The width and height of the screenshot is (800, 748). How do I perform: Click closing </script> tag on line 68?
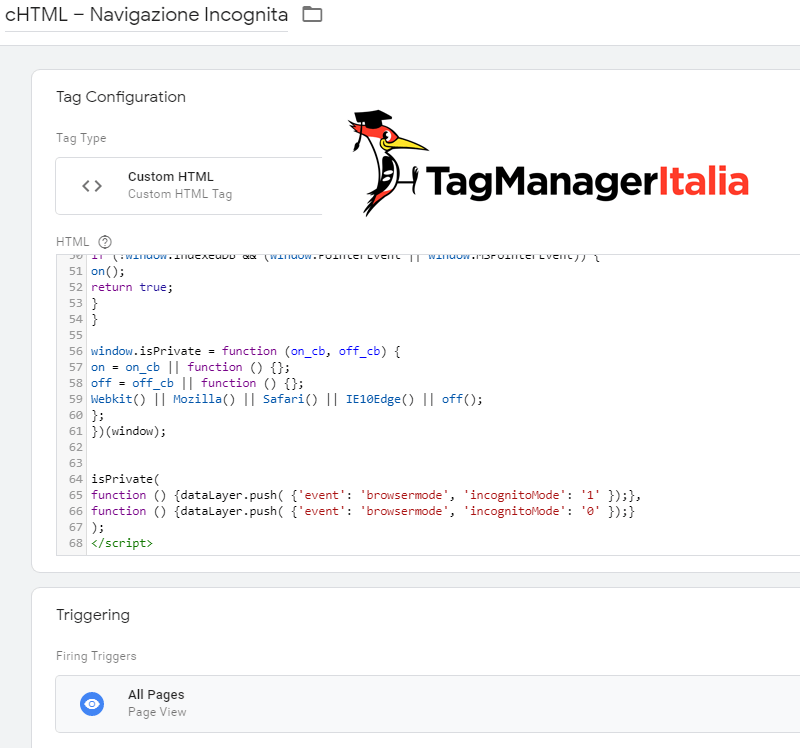(x=122, y=543)
